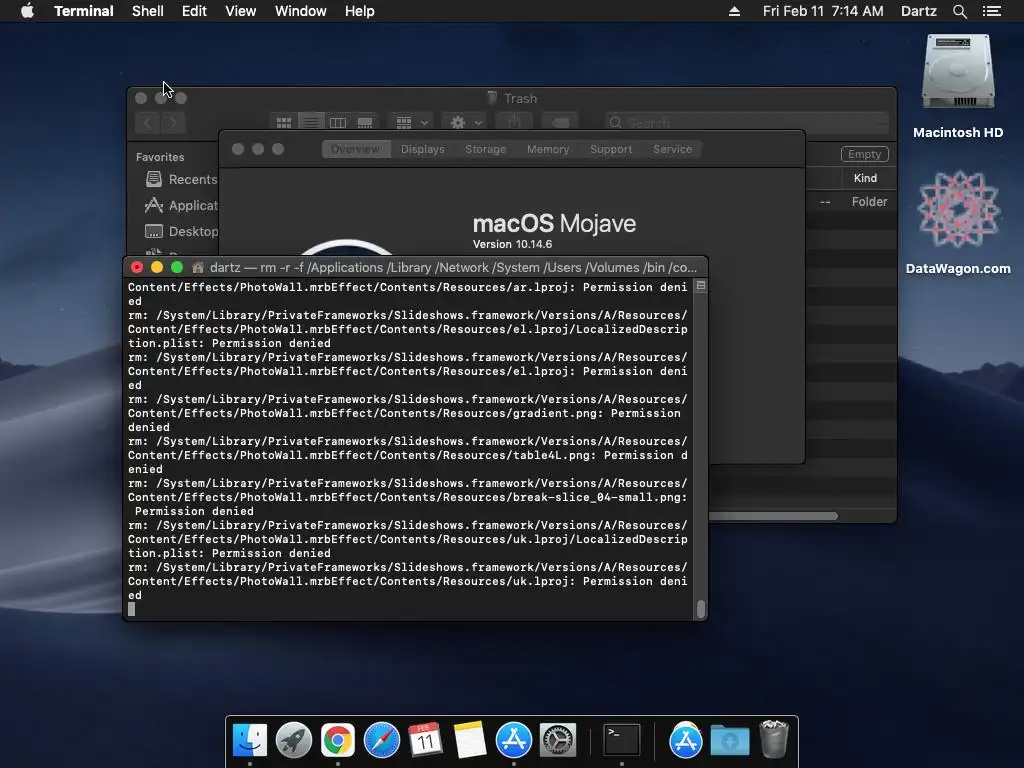1024x768 pixels.
Task: Open the Window menu
Action: 300,11
